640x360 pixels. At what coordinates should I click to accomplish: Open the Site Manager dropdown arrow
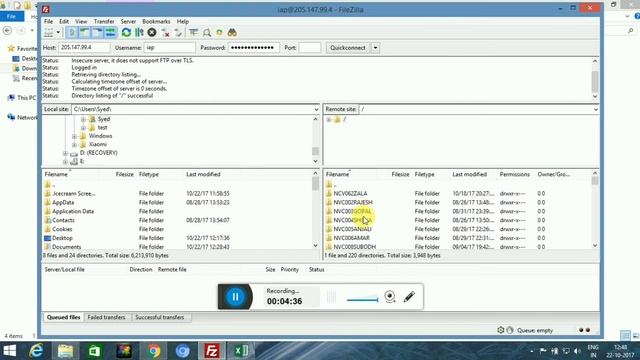pyautogui.click(x=58, y=32)
